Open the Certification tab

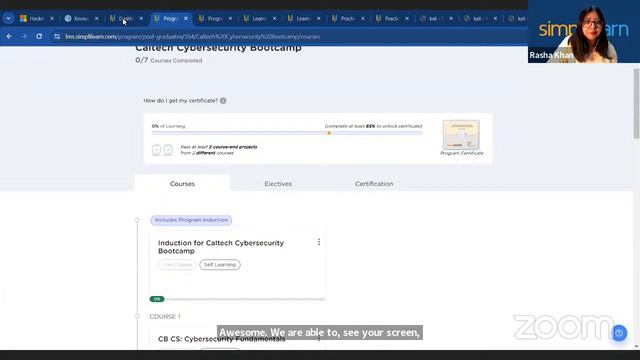[374, 184]
